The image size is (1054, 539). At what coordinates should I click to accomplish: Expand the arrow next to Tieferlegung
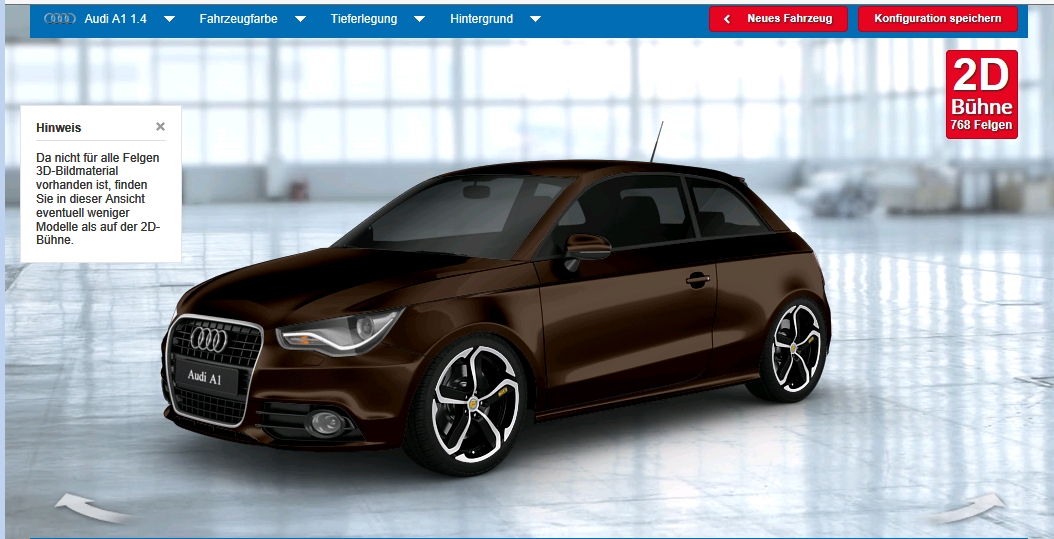419,19
